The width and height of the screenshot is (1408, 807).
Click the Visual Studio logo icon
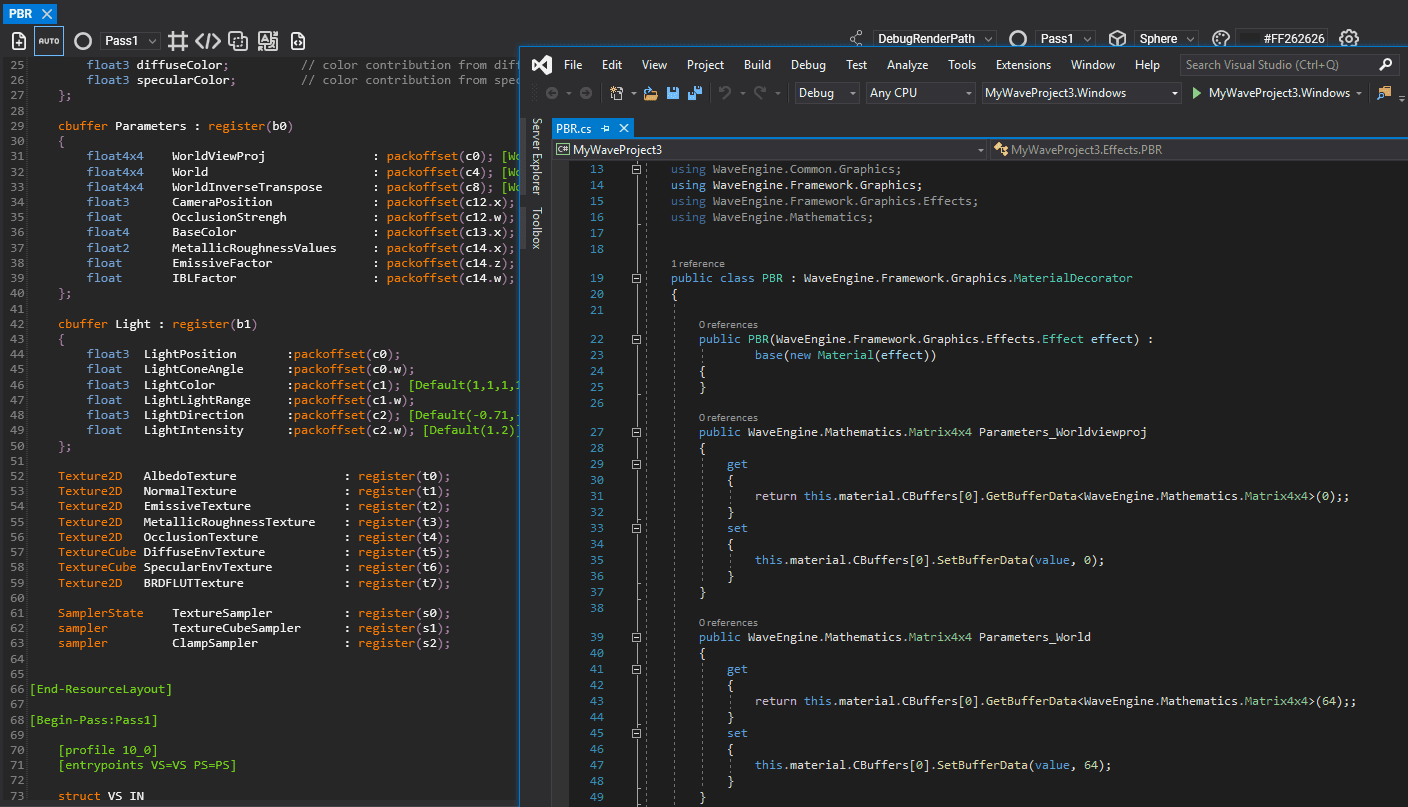point(541,65)
